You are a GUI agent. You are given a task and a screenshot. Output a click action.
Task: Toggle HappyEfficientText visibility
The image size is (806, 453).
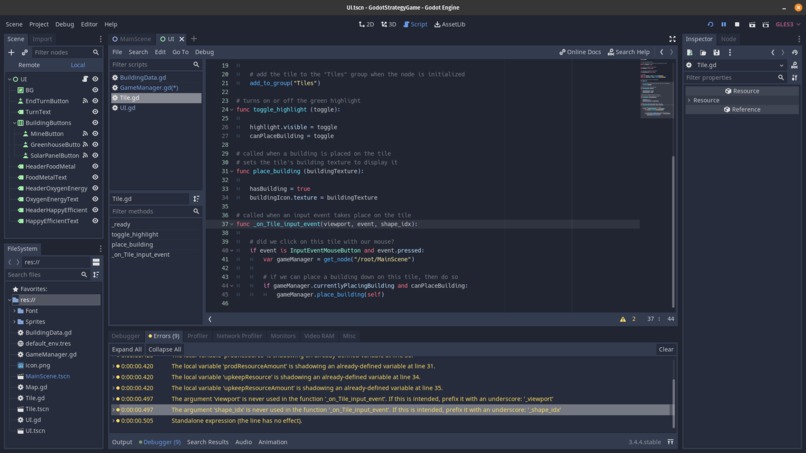95,221
